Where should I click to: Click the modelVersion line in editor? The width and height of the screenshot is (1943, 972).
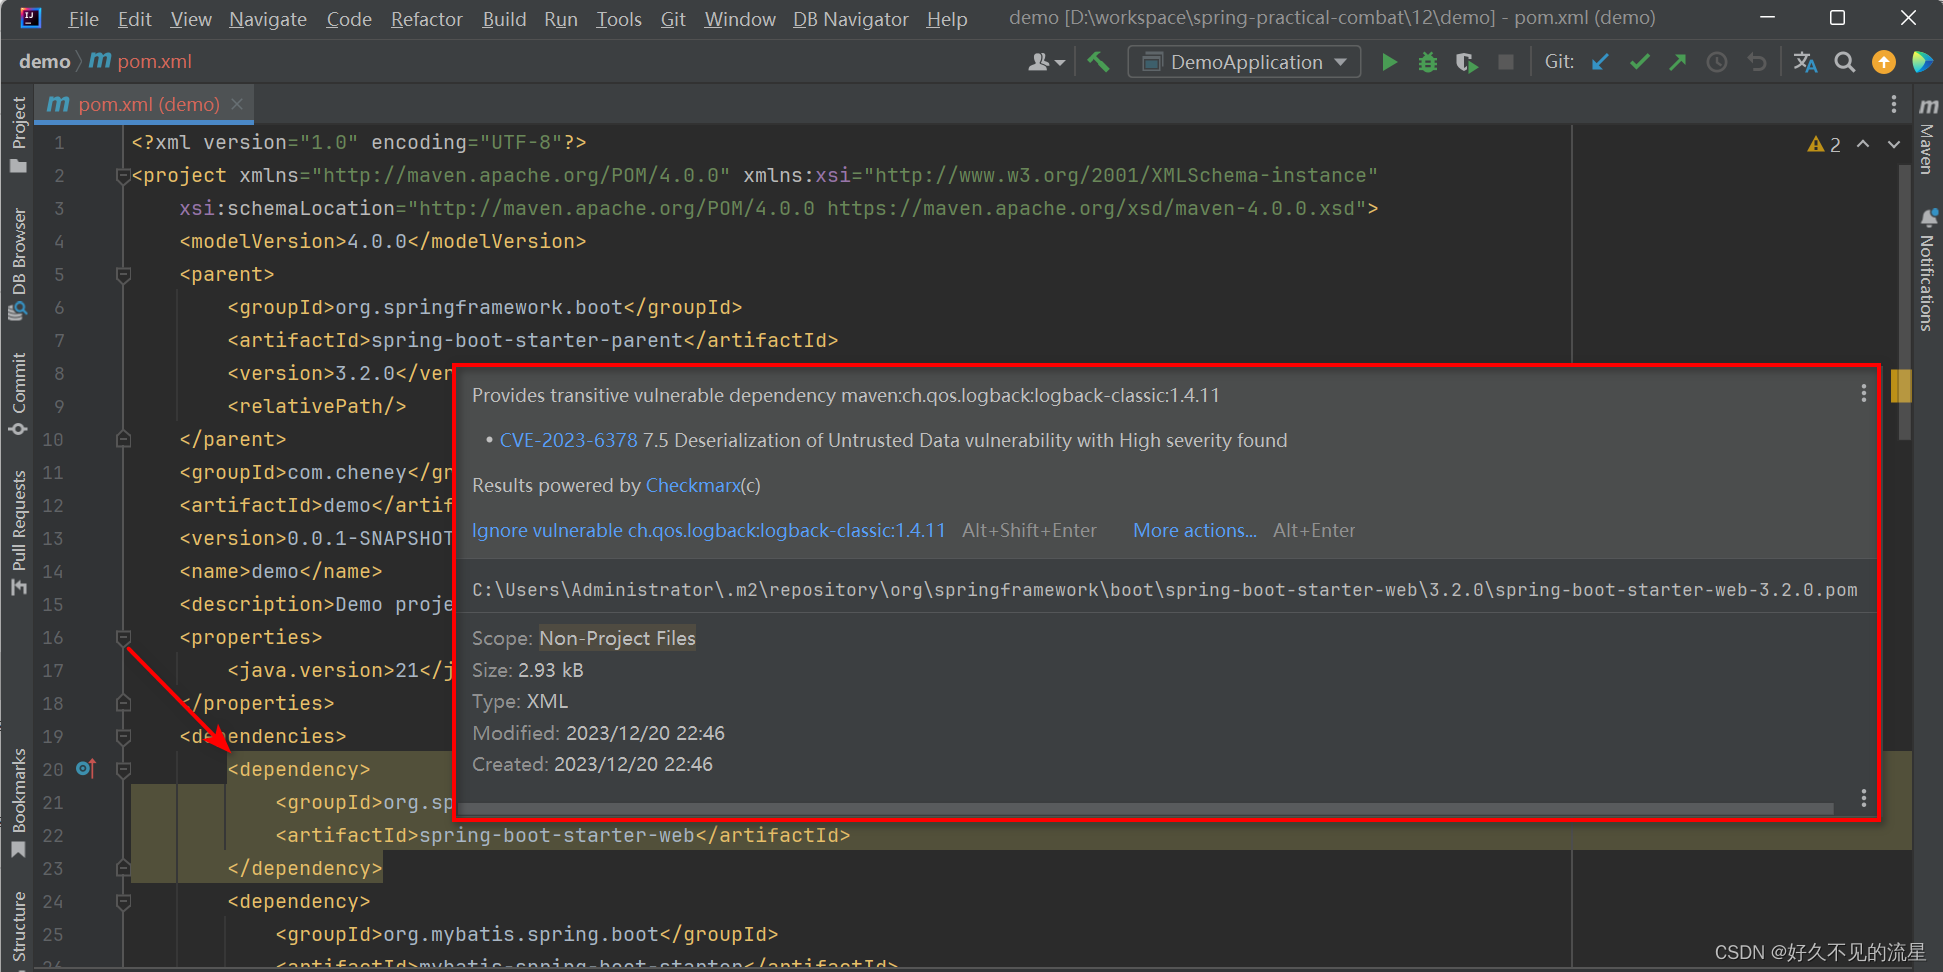pyautogui.click(x=382, y=241)
